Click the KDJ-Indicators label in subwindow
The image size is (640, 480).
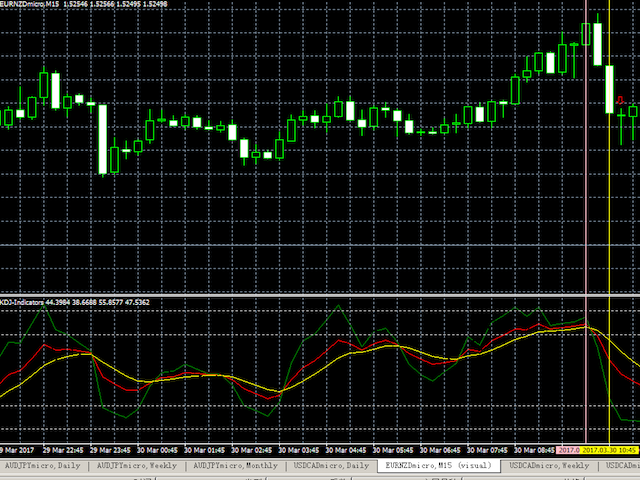[x=22, y=301]
